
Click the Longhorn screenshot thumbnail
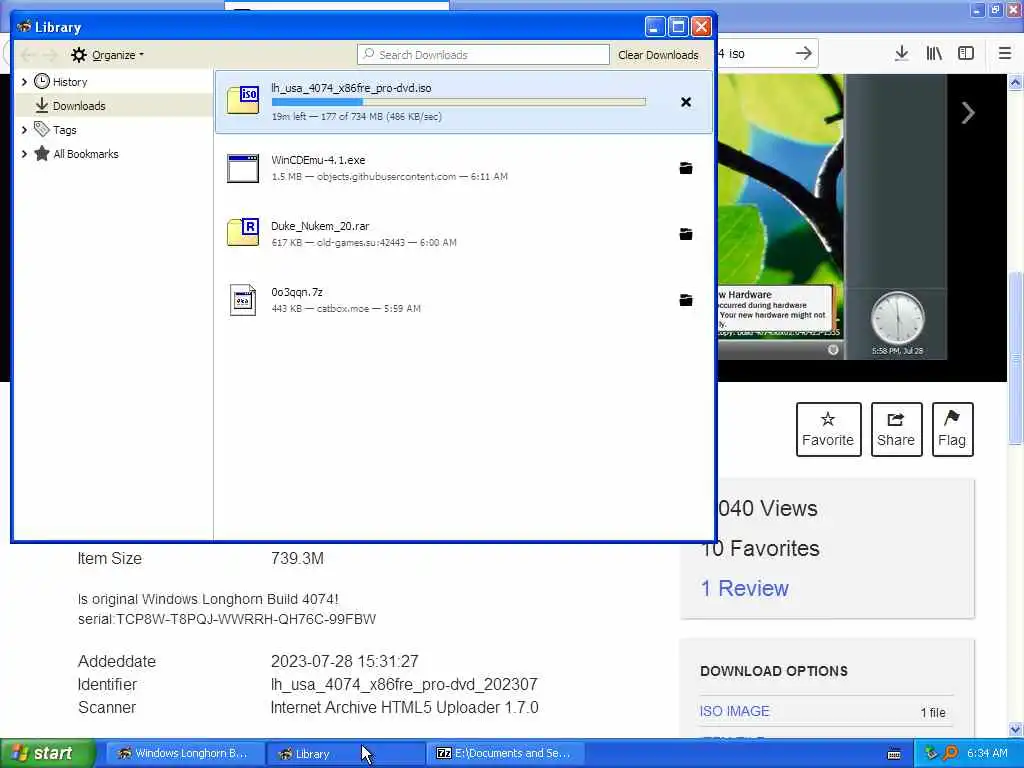pyautogui.click(x=832, y=216)
